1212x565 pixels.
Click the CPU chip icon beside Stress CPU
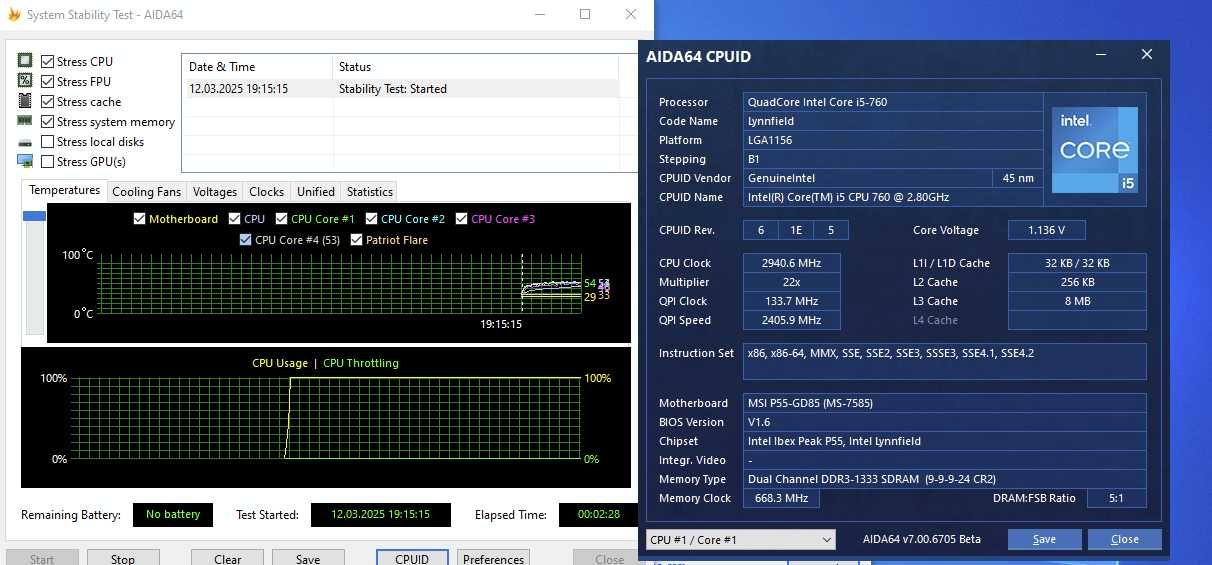[25, 61]
